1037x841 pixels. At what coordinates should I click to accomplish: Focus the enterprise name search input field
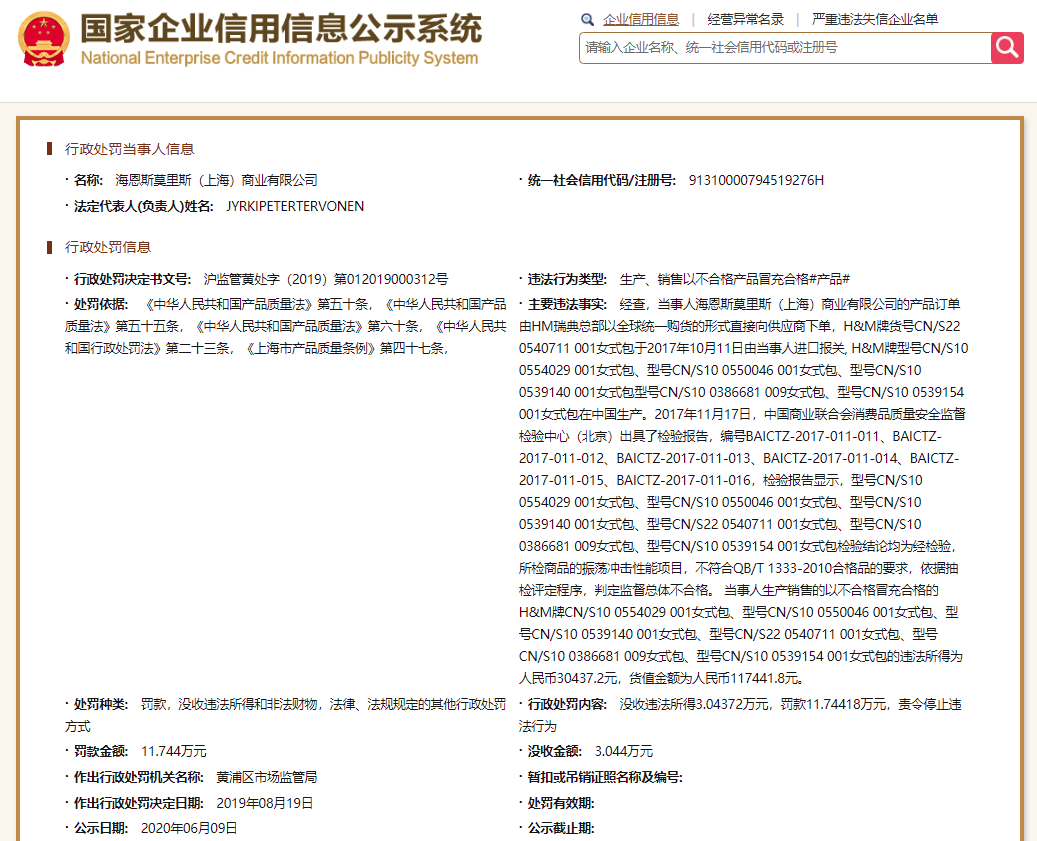click(785, 48)
